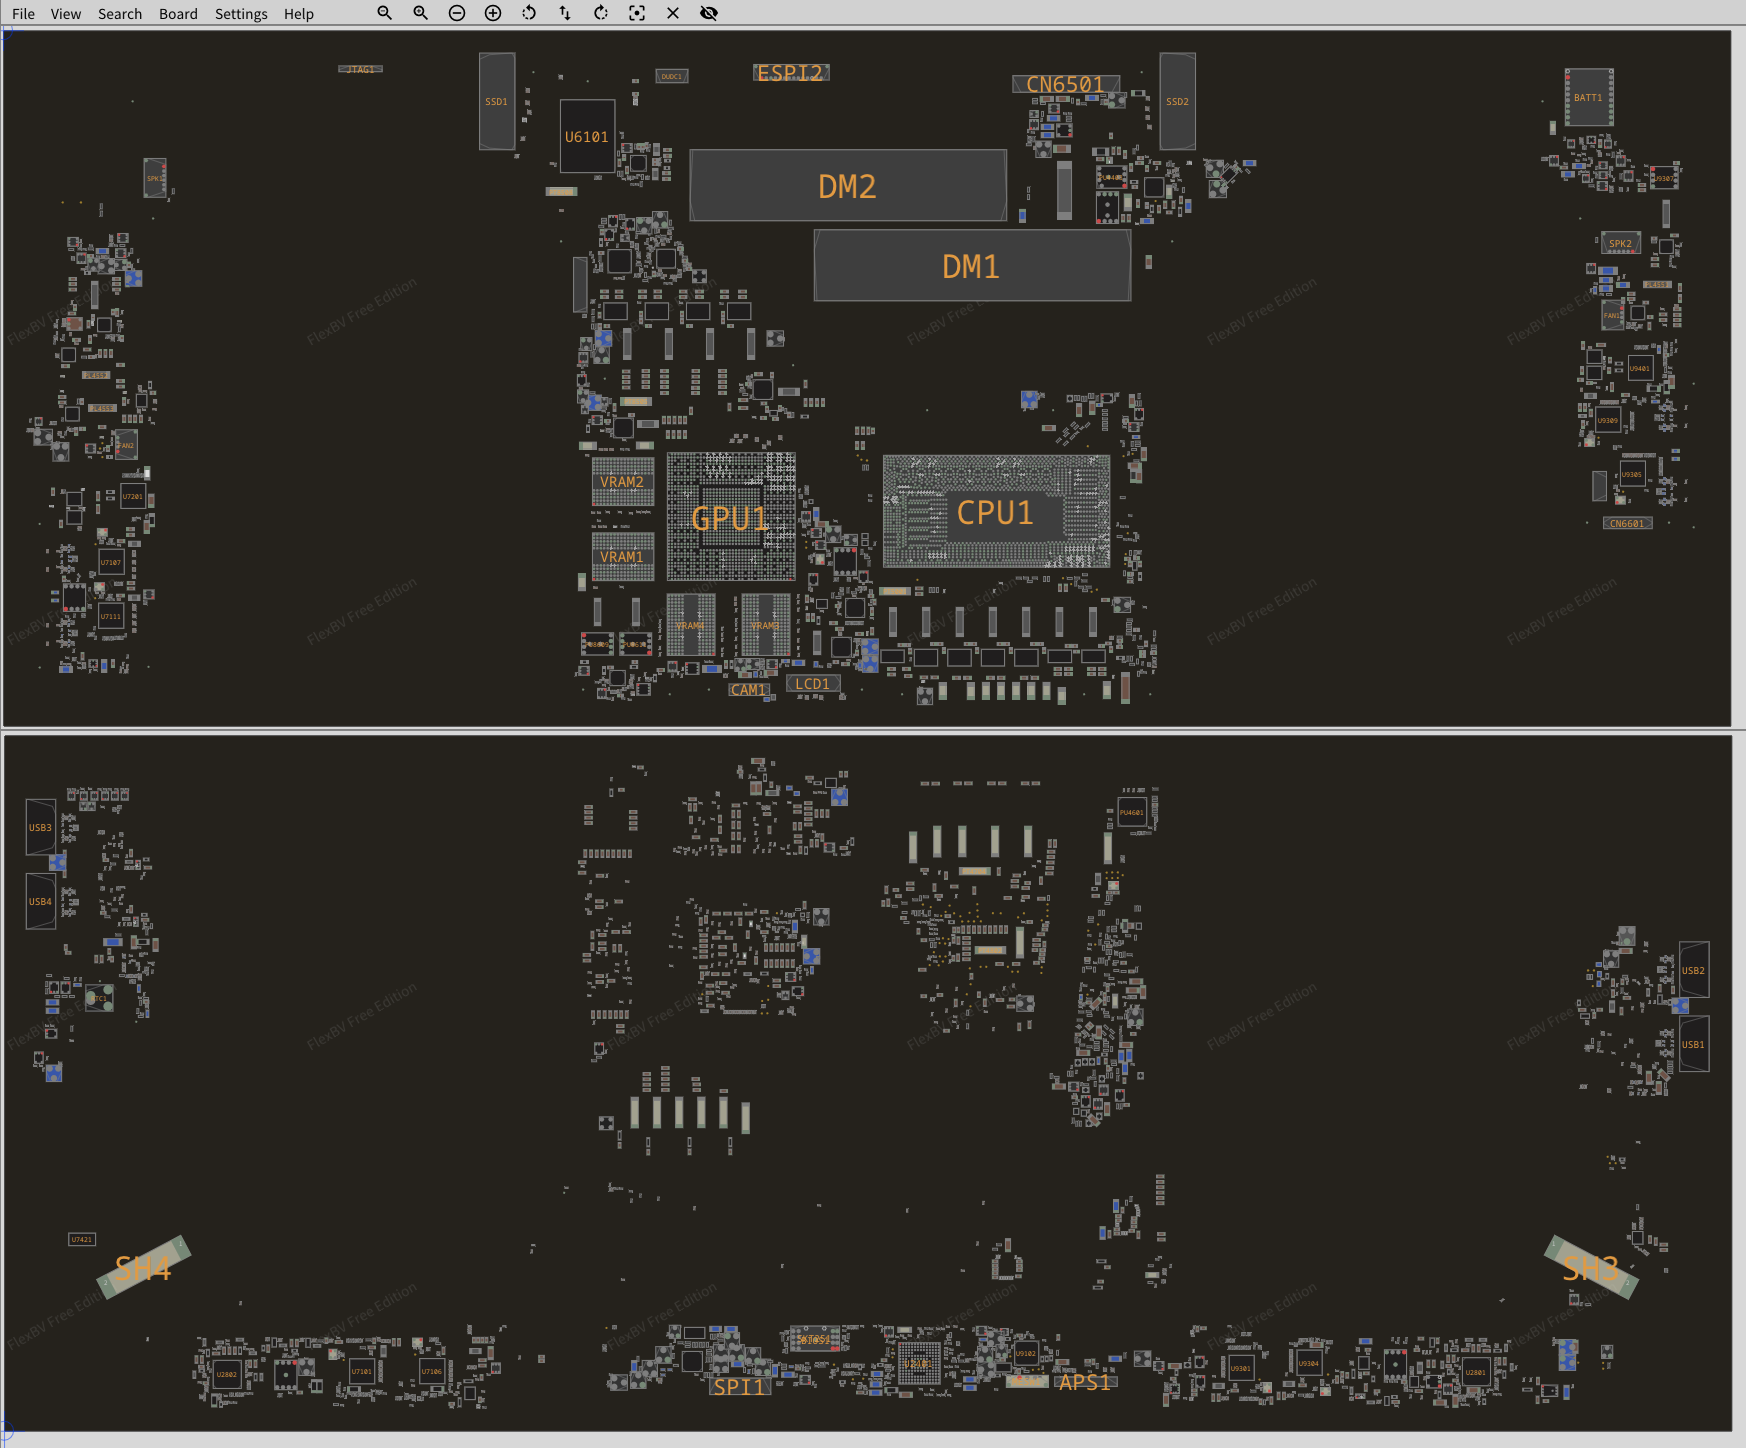This screenshot has width=1746, height=1448.
Task: Open the Help menu
Action: 298,14
